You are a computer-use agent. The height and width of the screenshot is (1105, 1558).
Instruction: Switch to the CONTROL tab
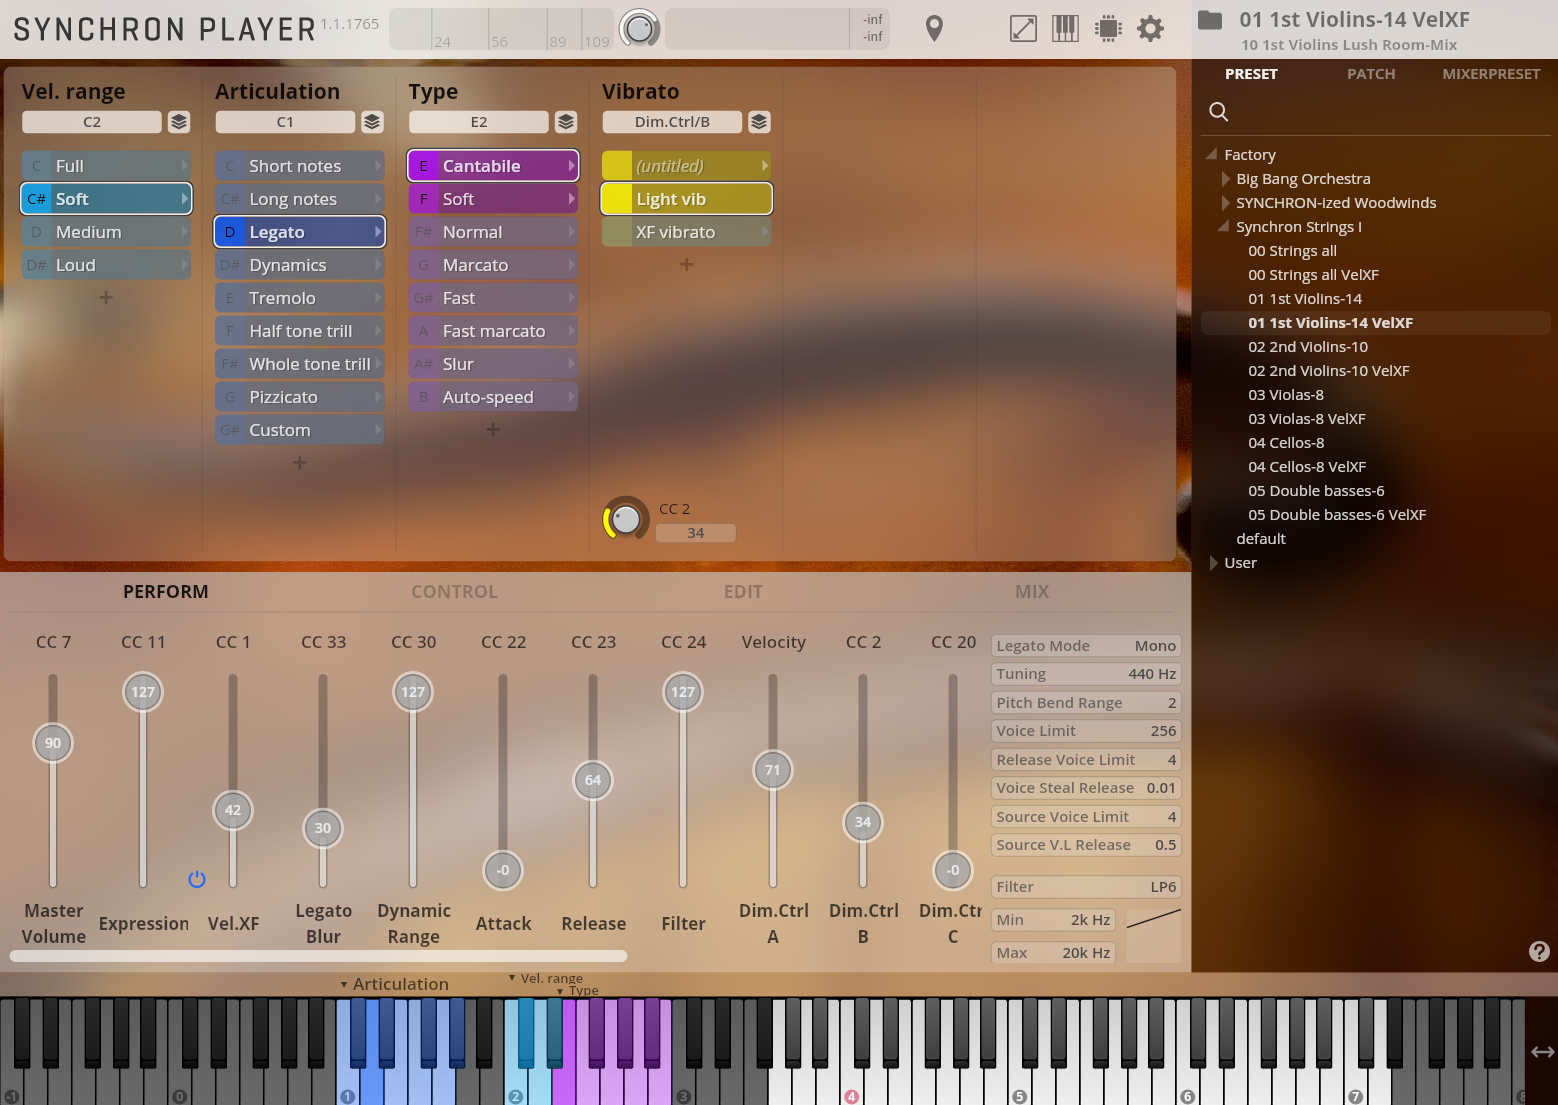pos(455,592)
